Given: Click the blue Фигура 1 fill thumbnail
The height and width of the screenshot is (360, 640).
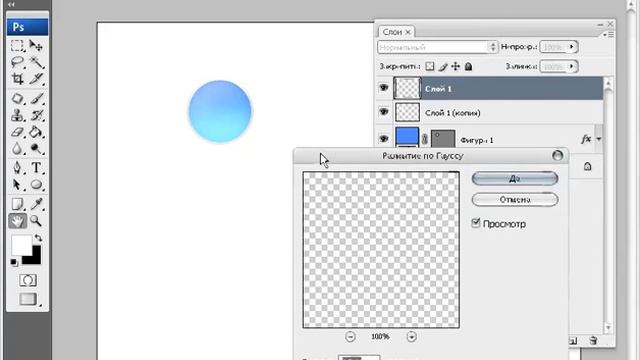Looking at the screenshot, I should click(x=407, y=137).
